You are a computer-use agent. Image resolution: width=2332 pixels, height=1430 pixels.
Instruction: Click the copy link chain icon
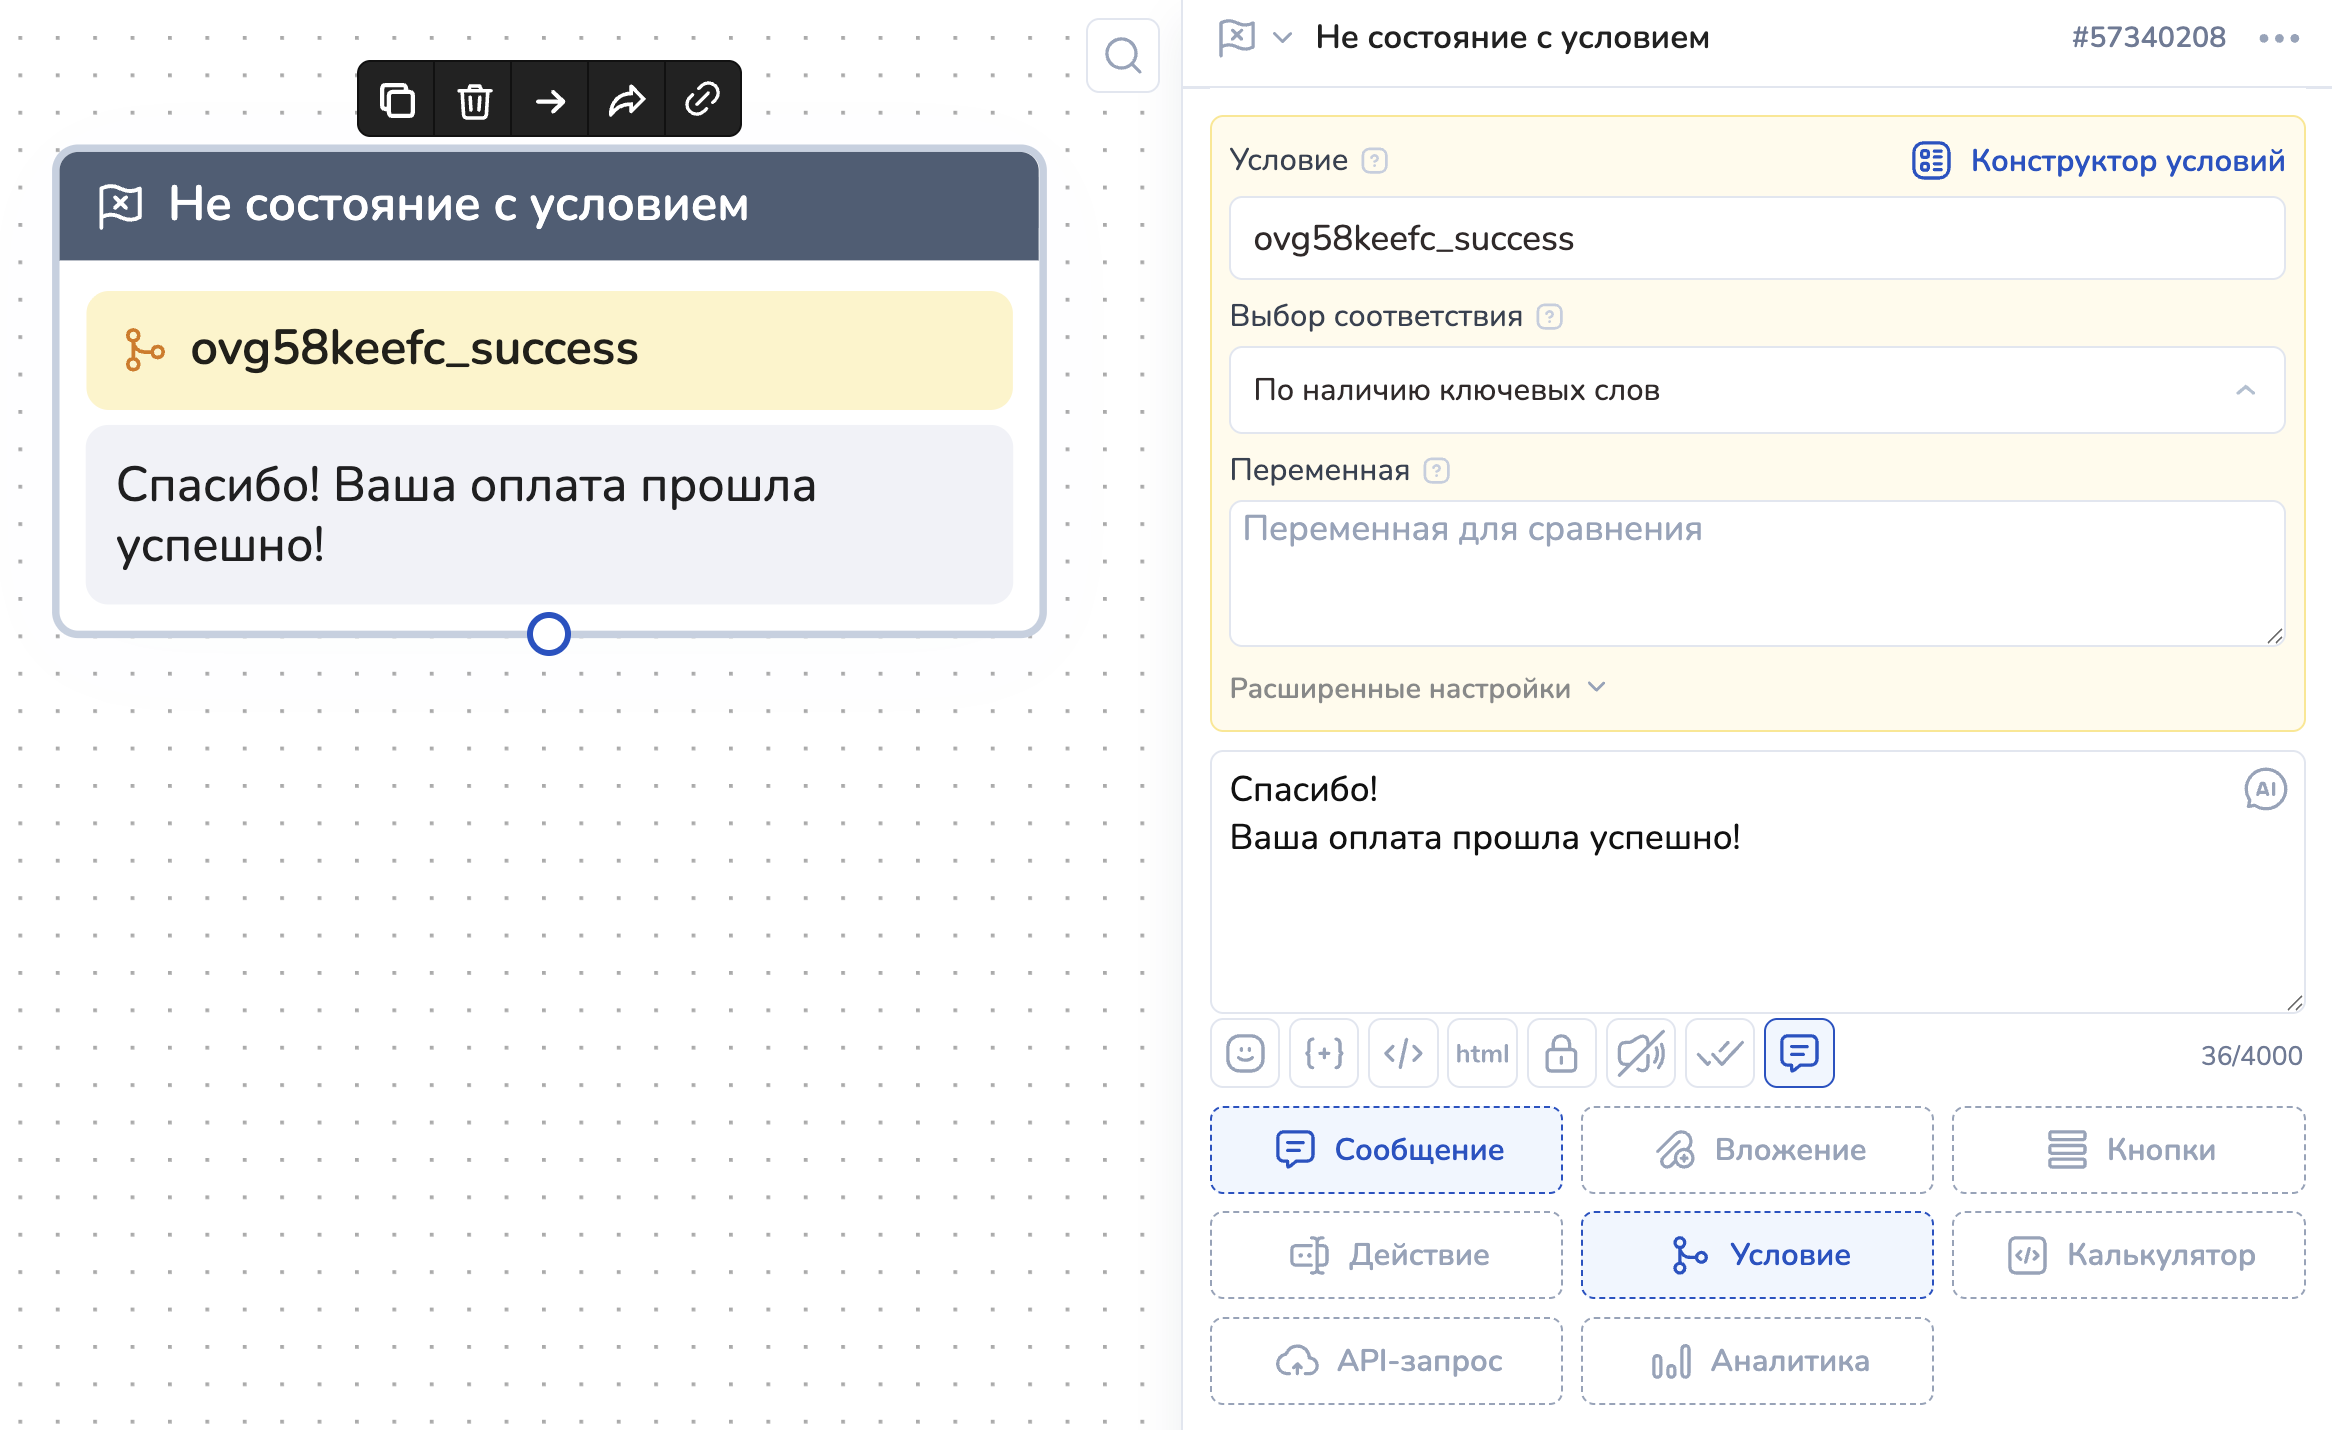pos(702,100)
